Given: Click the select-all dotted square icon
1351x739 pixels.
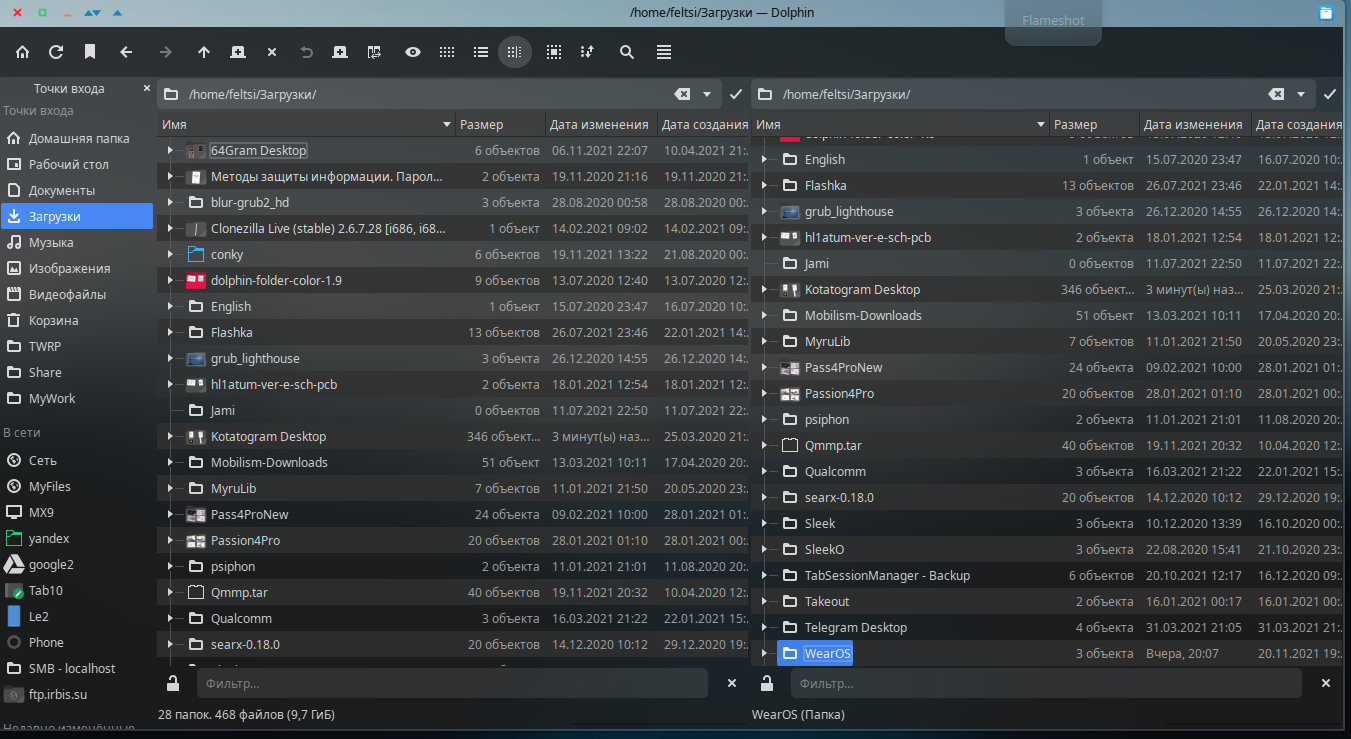Looking at the screenshot, I should tap(553, 52).
